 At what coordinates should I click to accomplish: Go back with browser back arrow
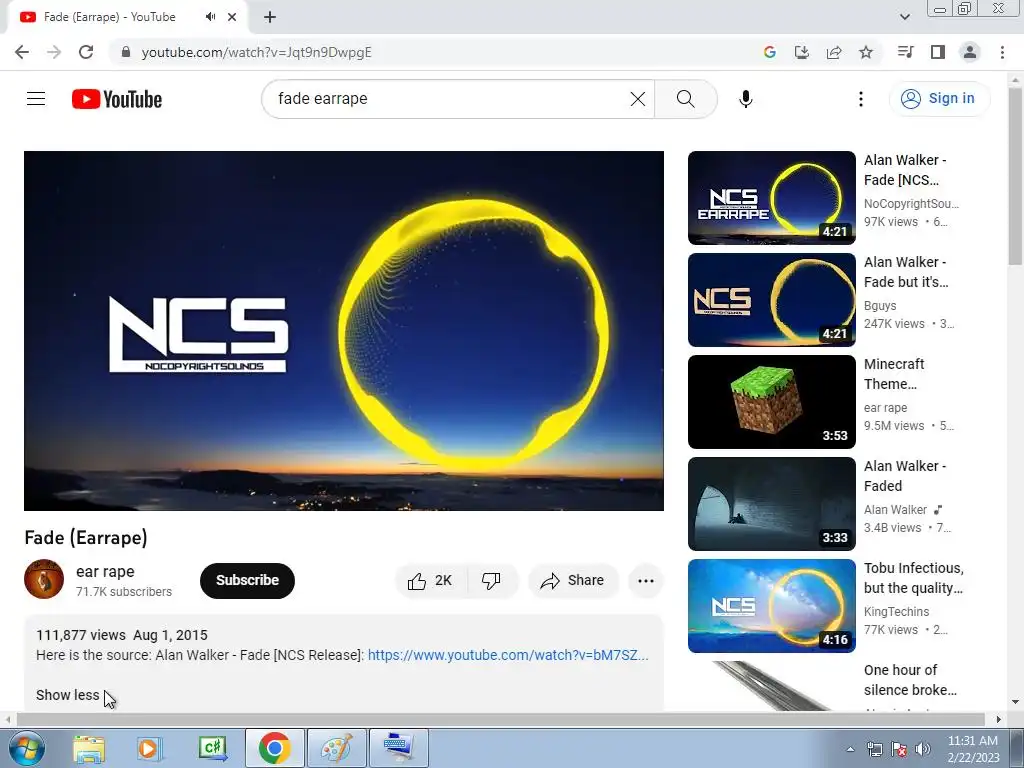click(x=22, y=52)
